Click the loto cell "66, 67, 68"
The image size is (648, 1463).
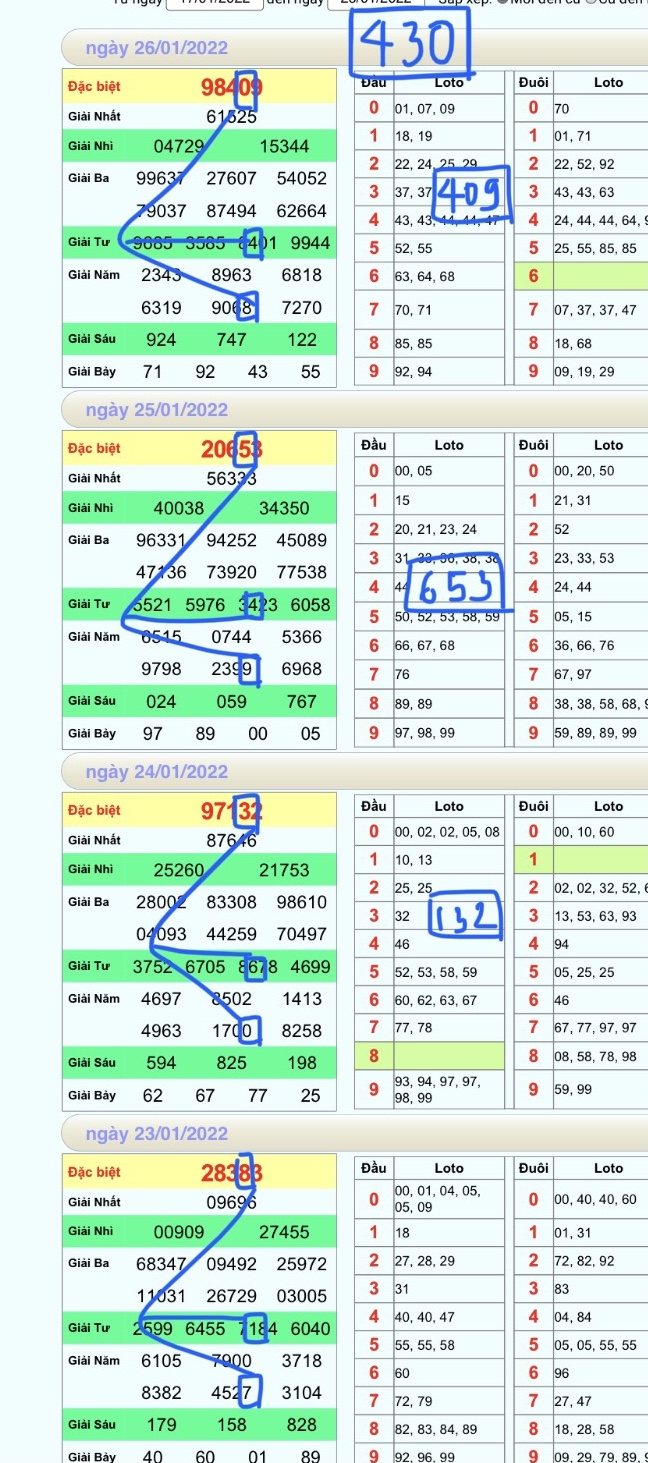[x=424, y=646]
